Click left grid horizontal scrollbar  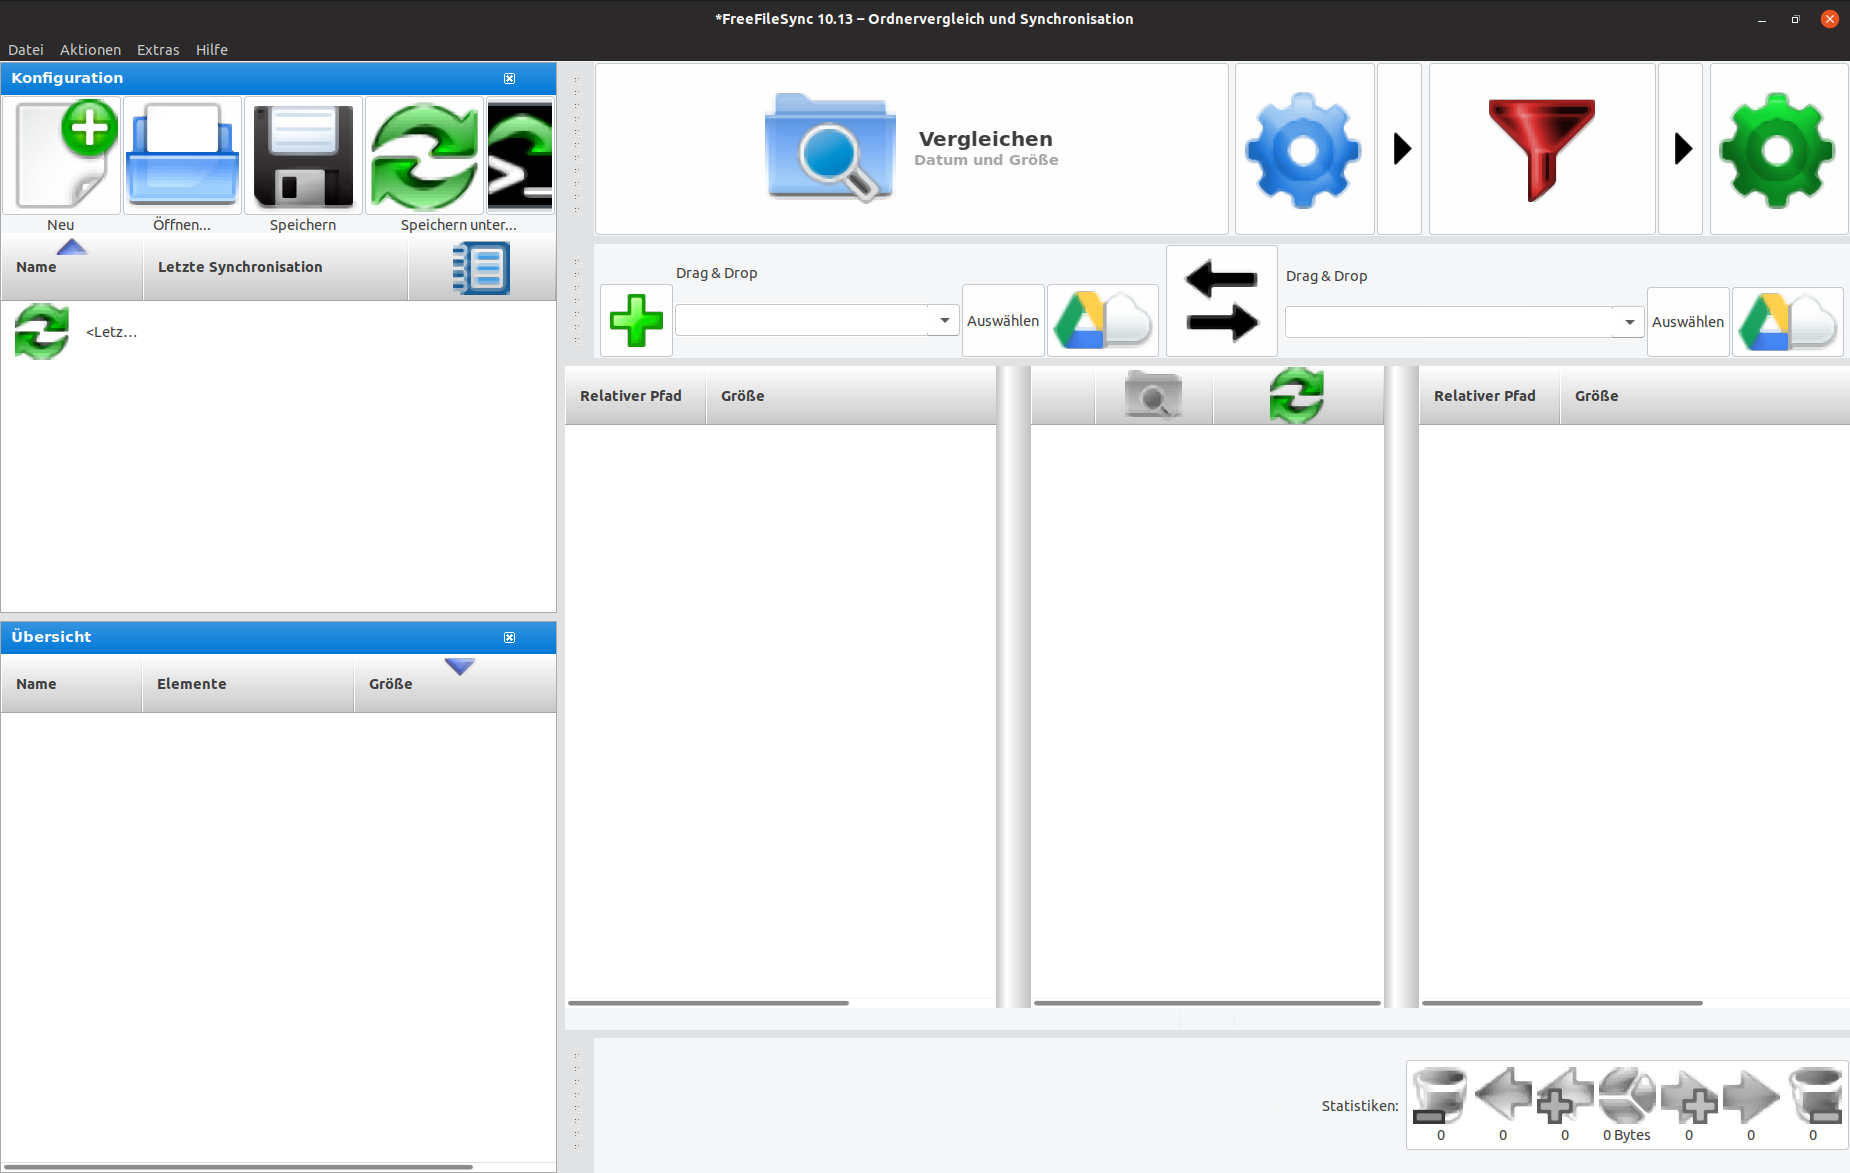click(708, 1002)
